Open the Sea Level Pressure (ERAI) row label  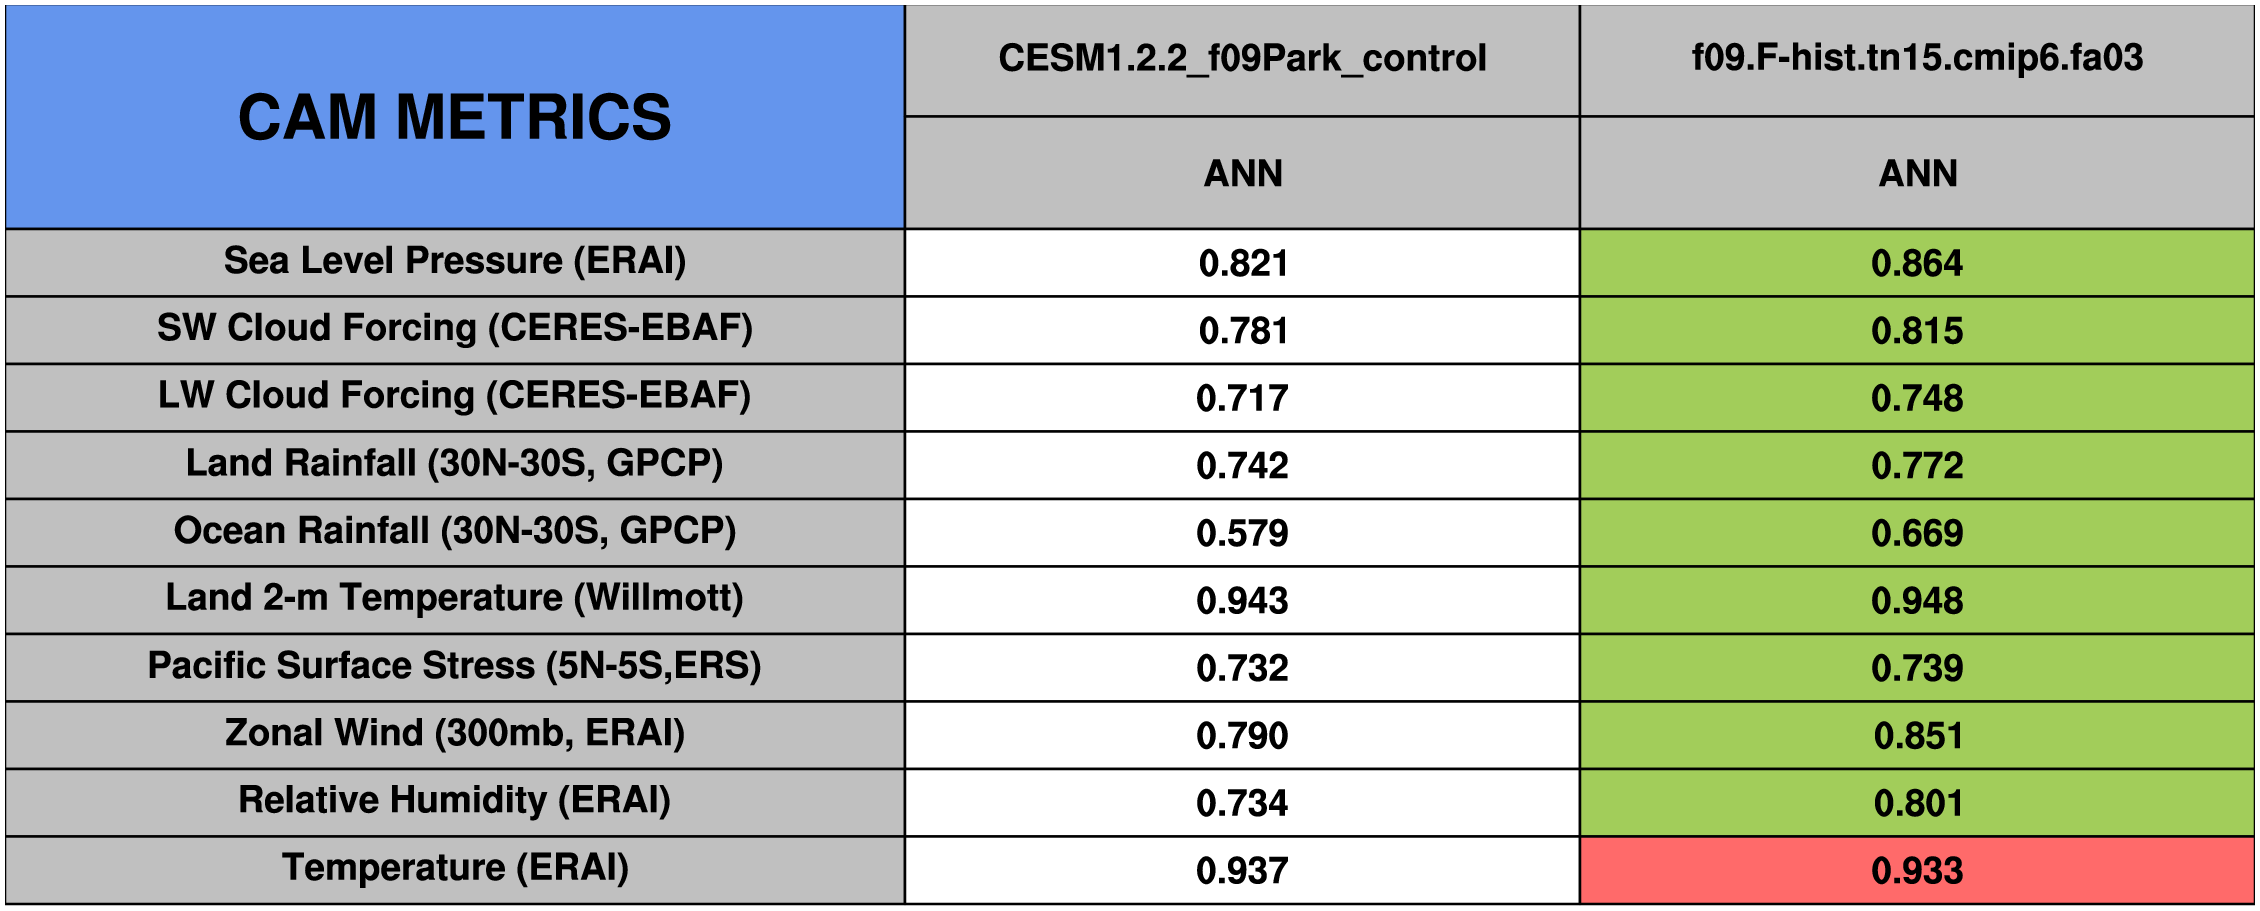tap(455, 262)
